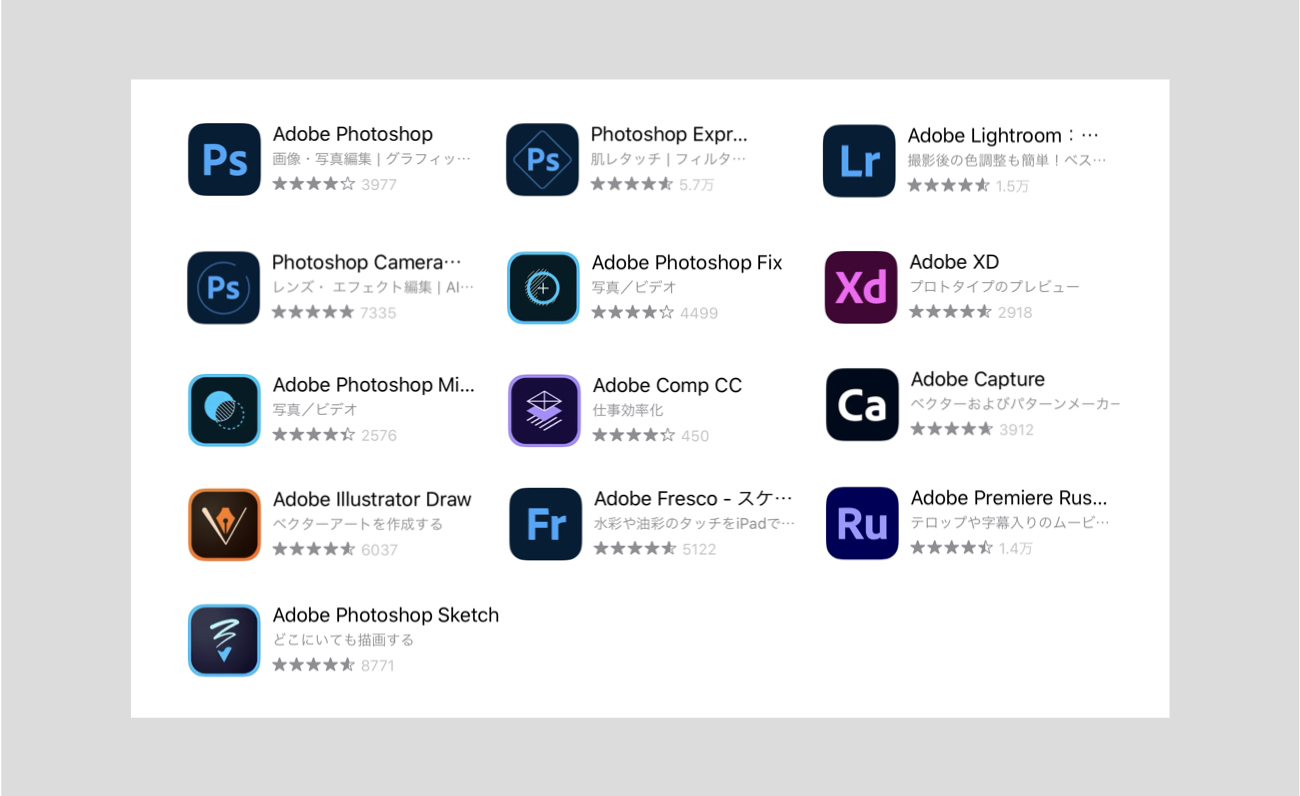Click the star rating showing 1.5万
1300x796 pixels.
[x=949, y=185]
